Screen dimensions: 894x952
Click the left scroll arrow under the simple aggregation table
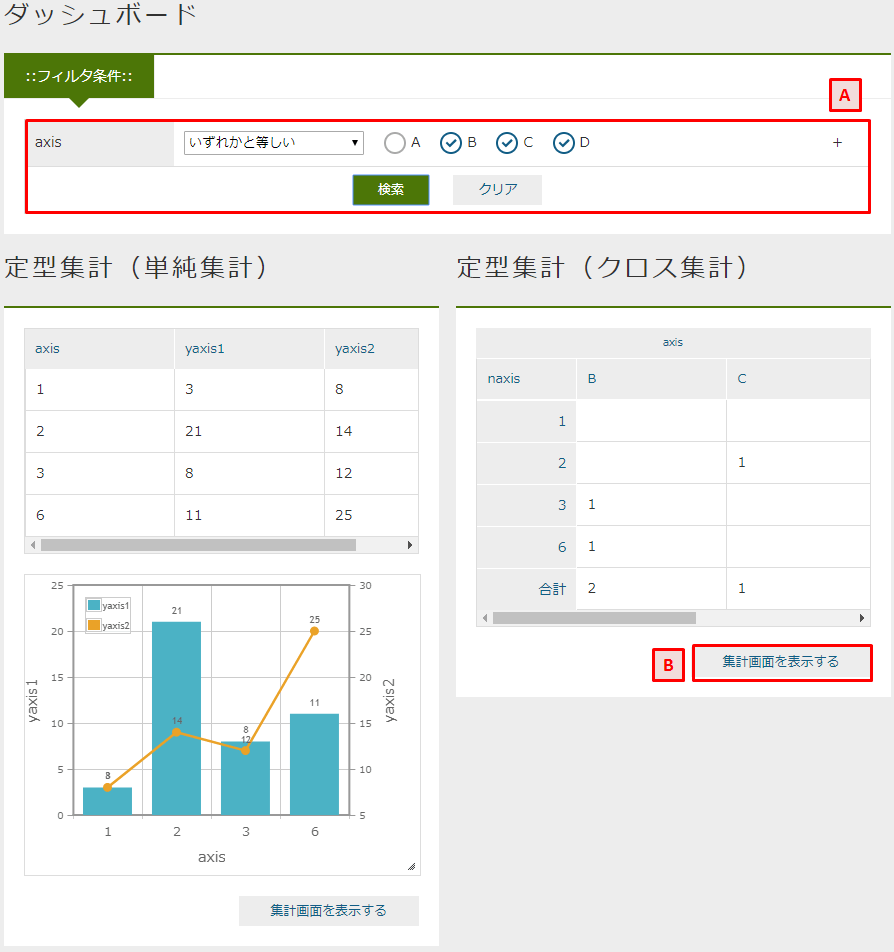[32, 545]
